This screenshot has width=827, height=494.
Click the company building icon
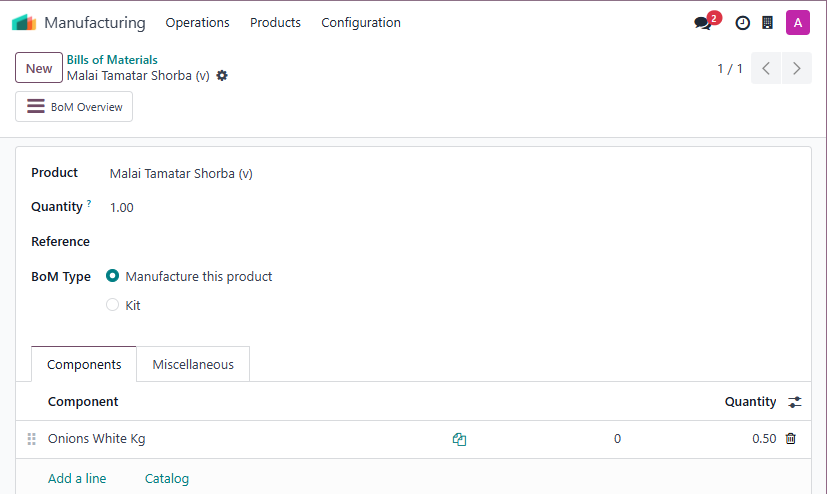767,23
